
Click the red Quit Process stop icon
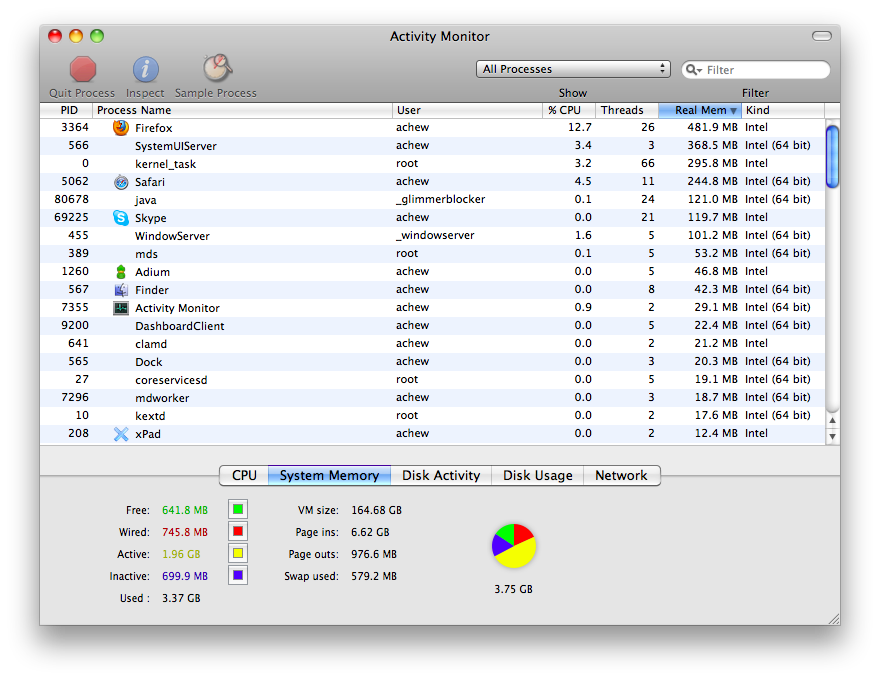coord(82,70)
